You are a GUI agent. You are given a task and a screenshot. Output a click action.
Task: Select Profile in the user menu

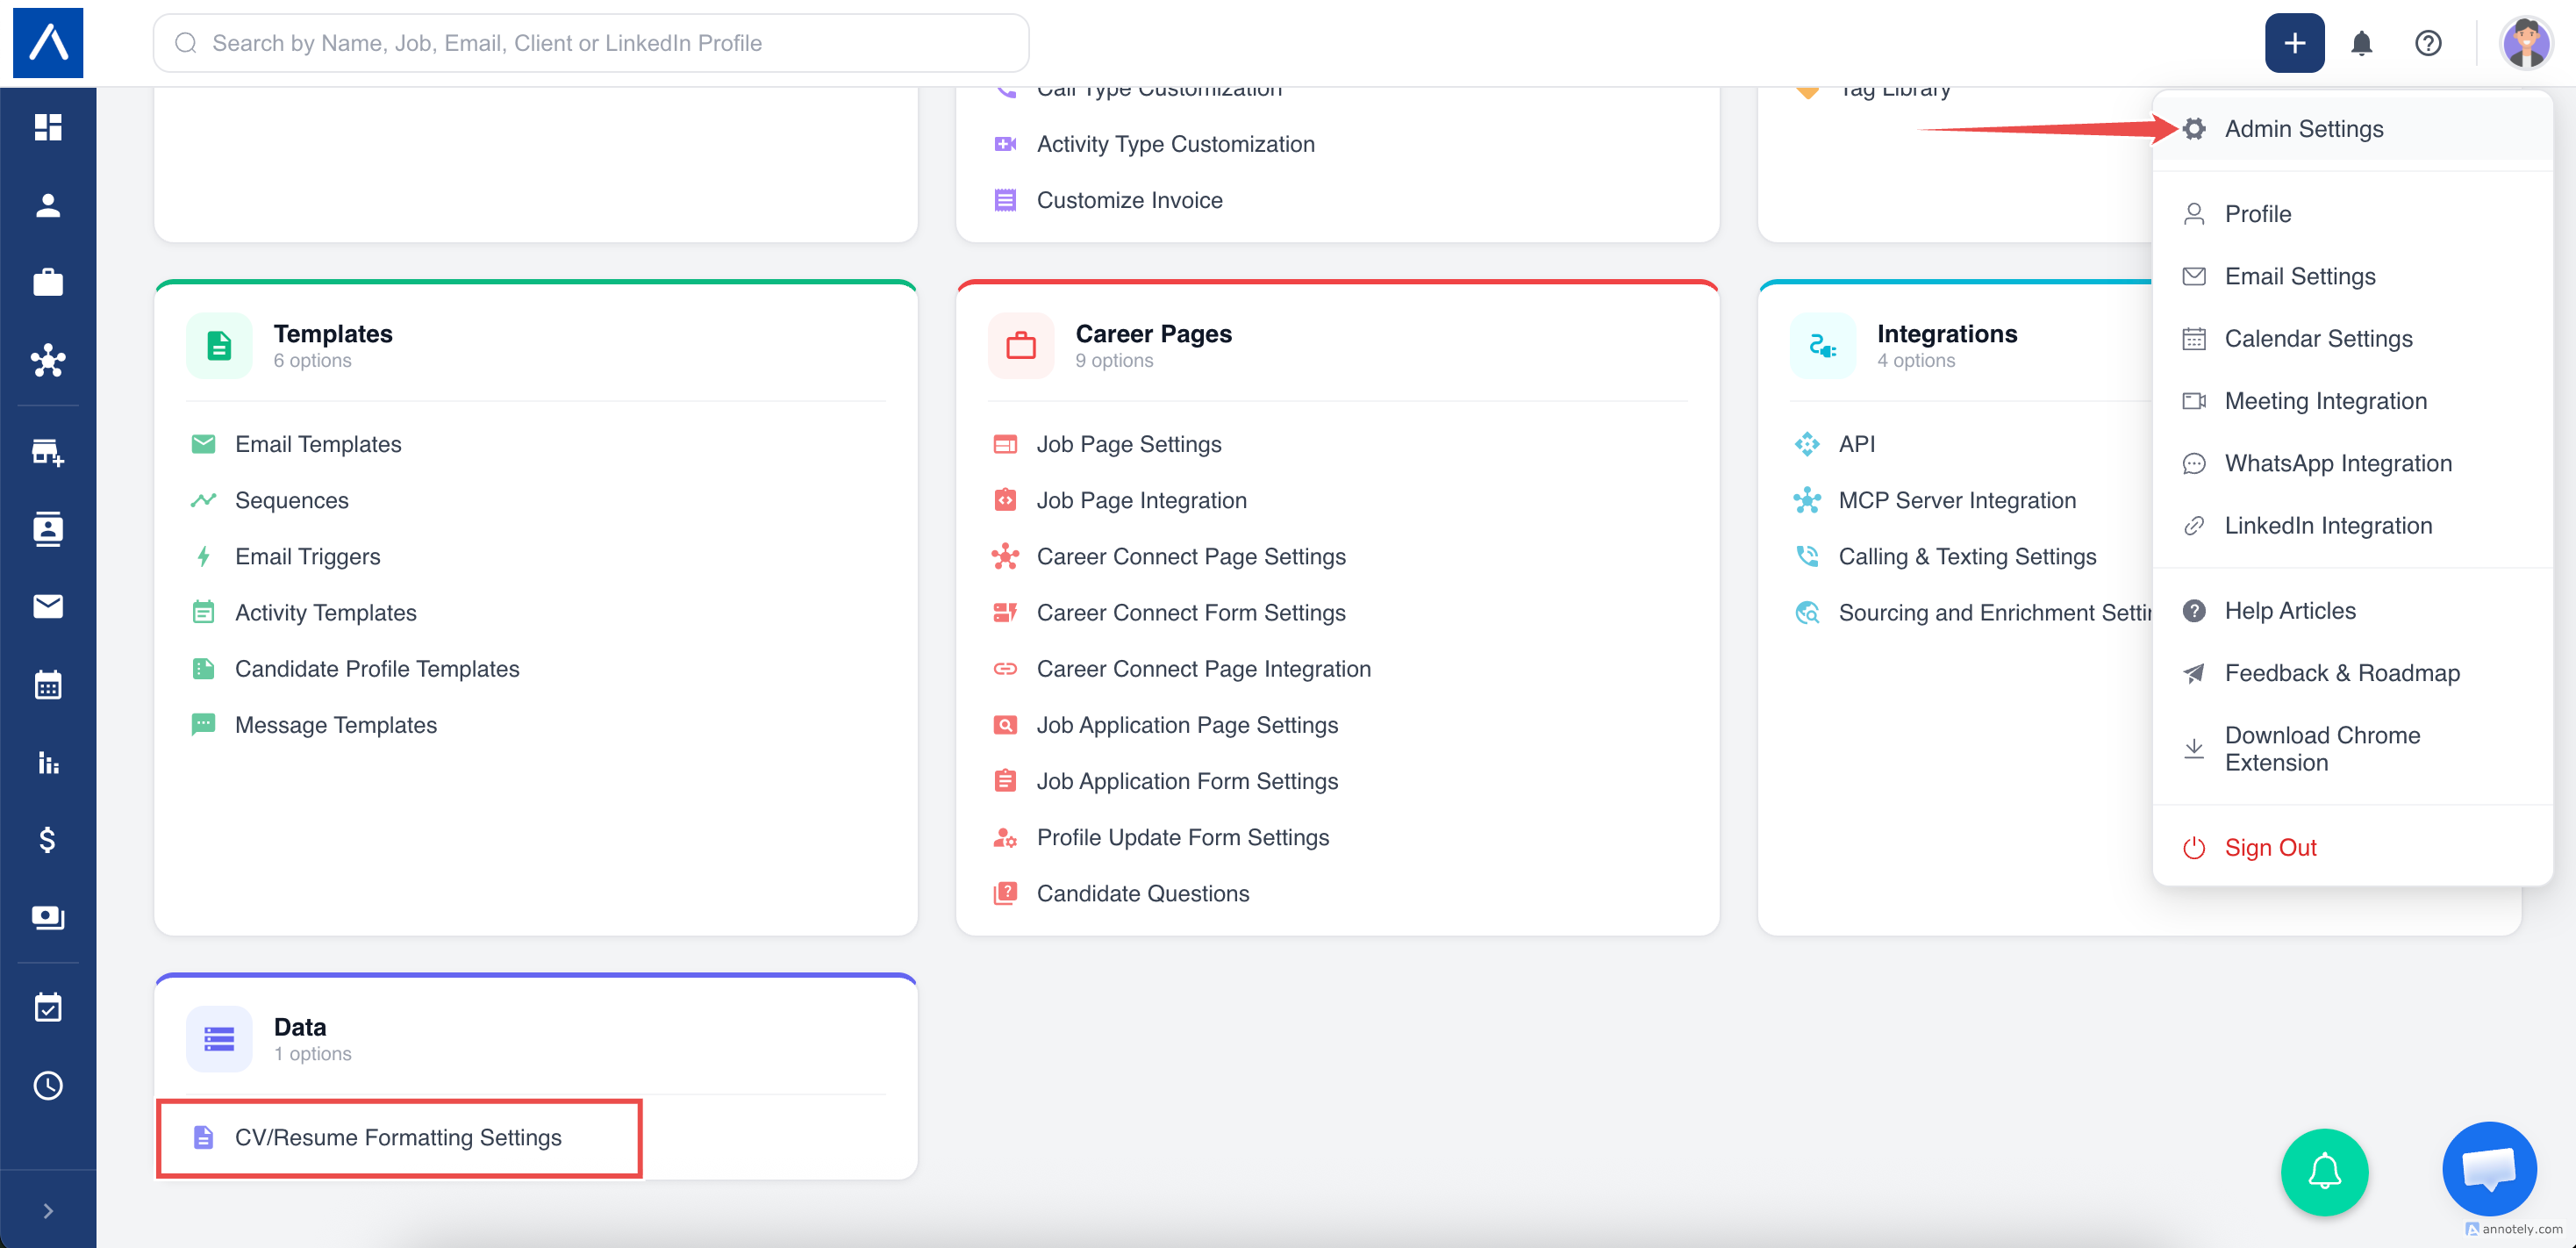[x=2352, y=214]
